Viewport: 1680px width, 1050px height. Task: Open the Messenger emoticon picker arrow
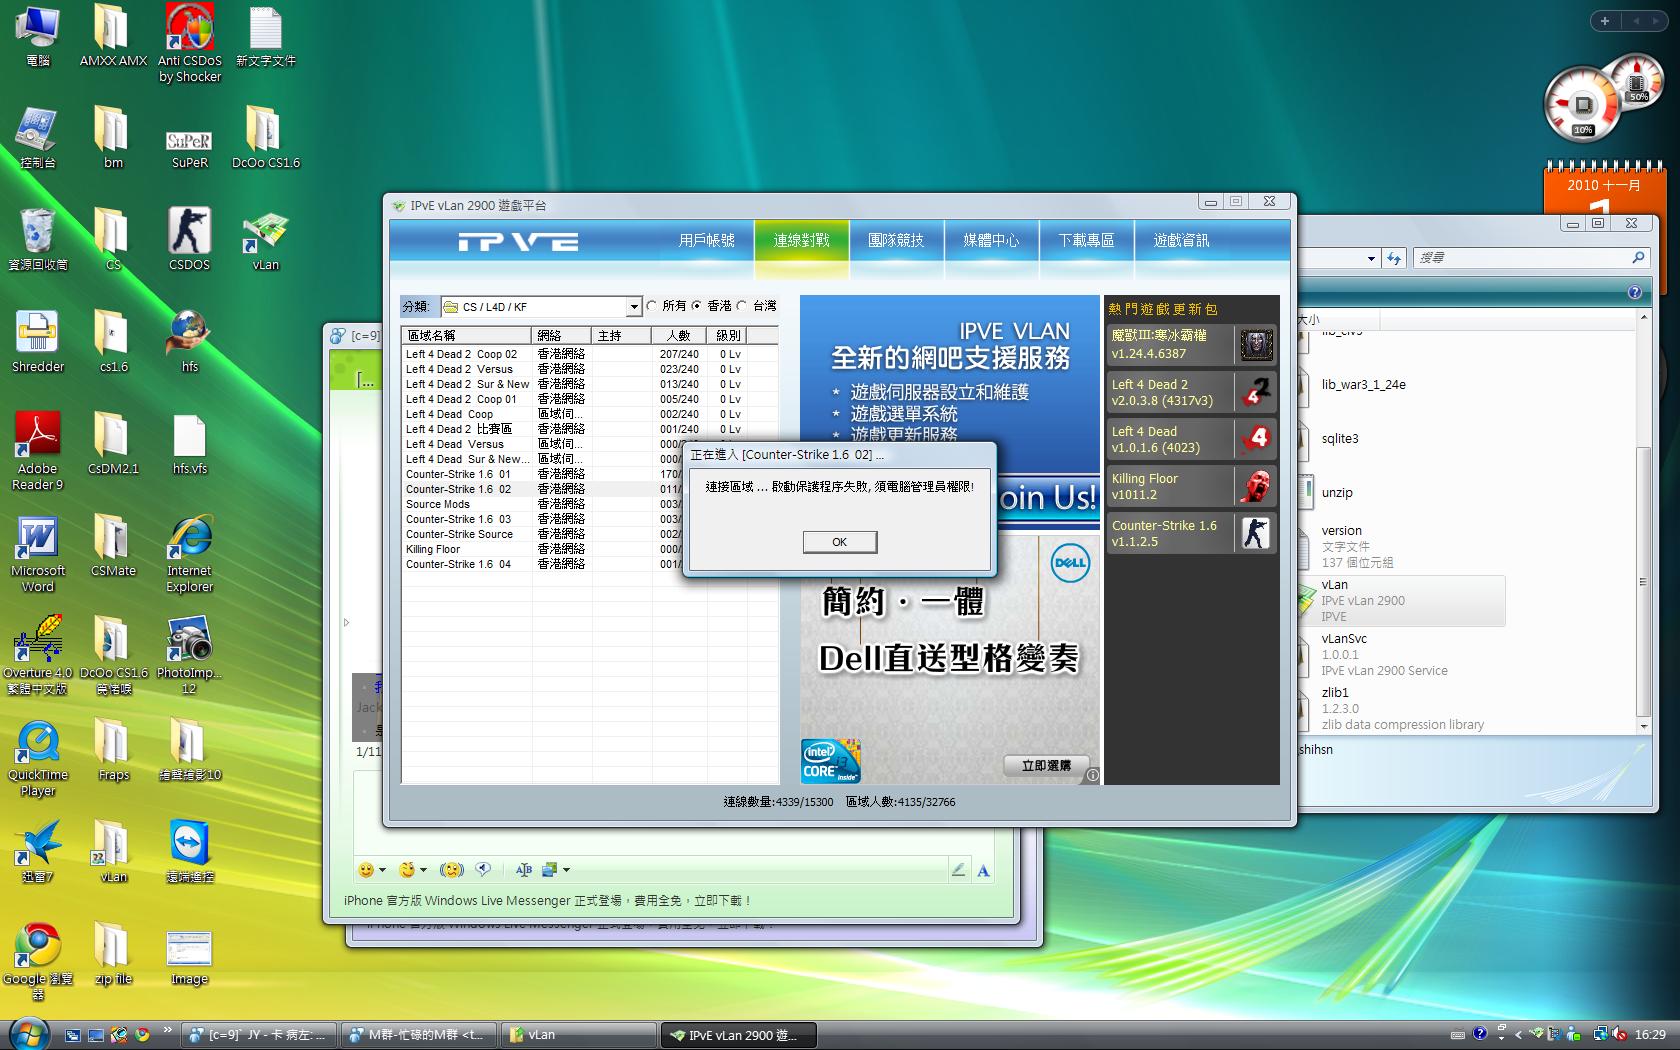click(x=382, y=870)
